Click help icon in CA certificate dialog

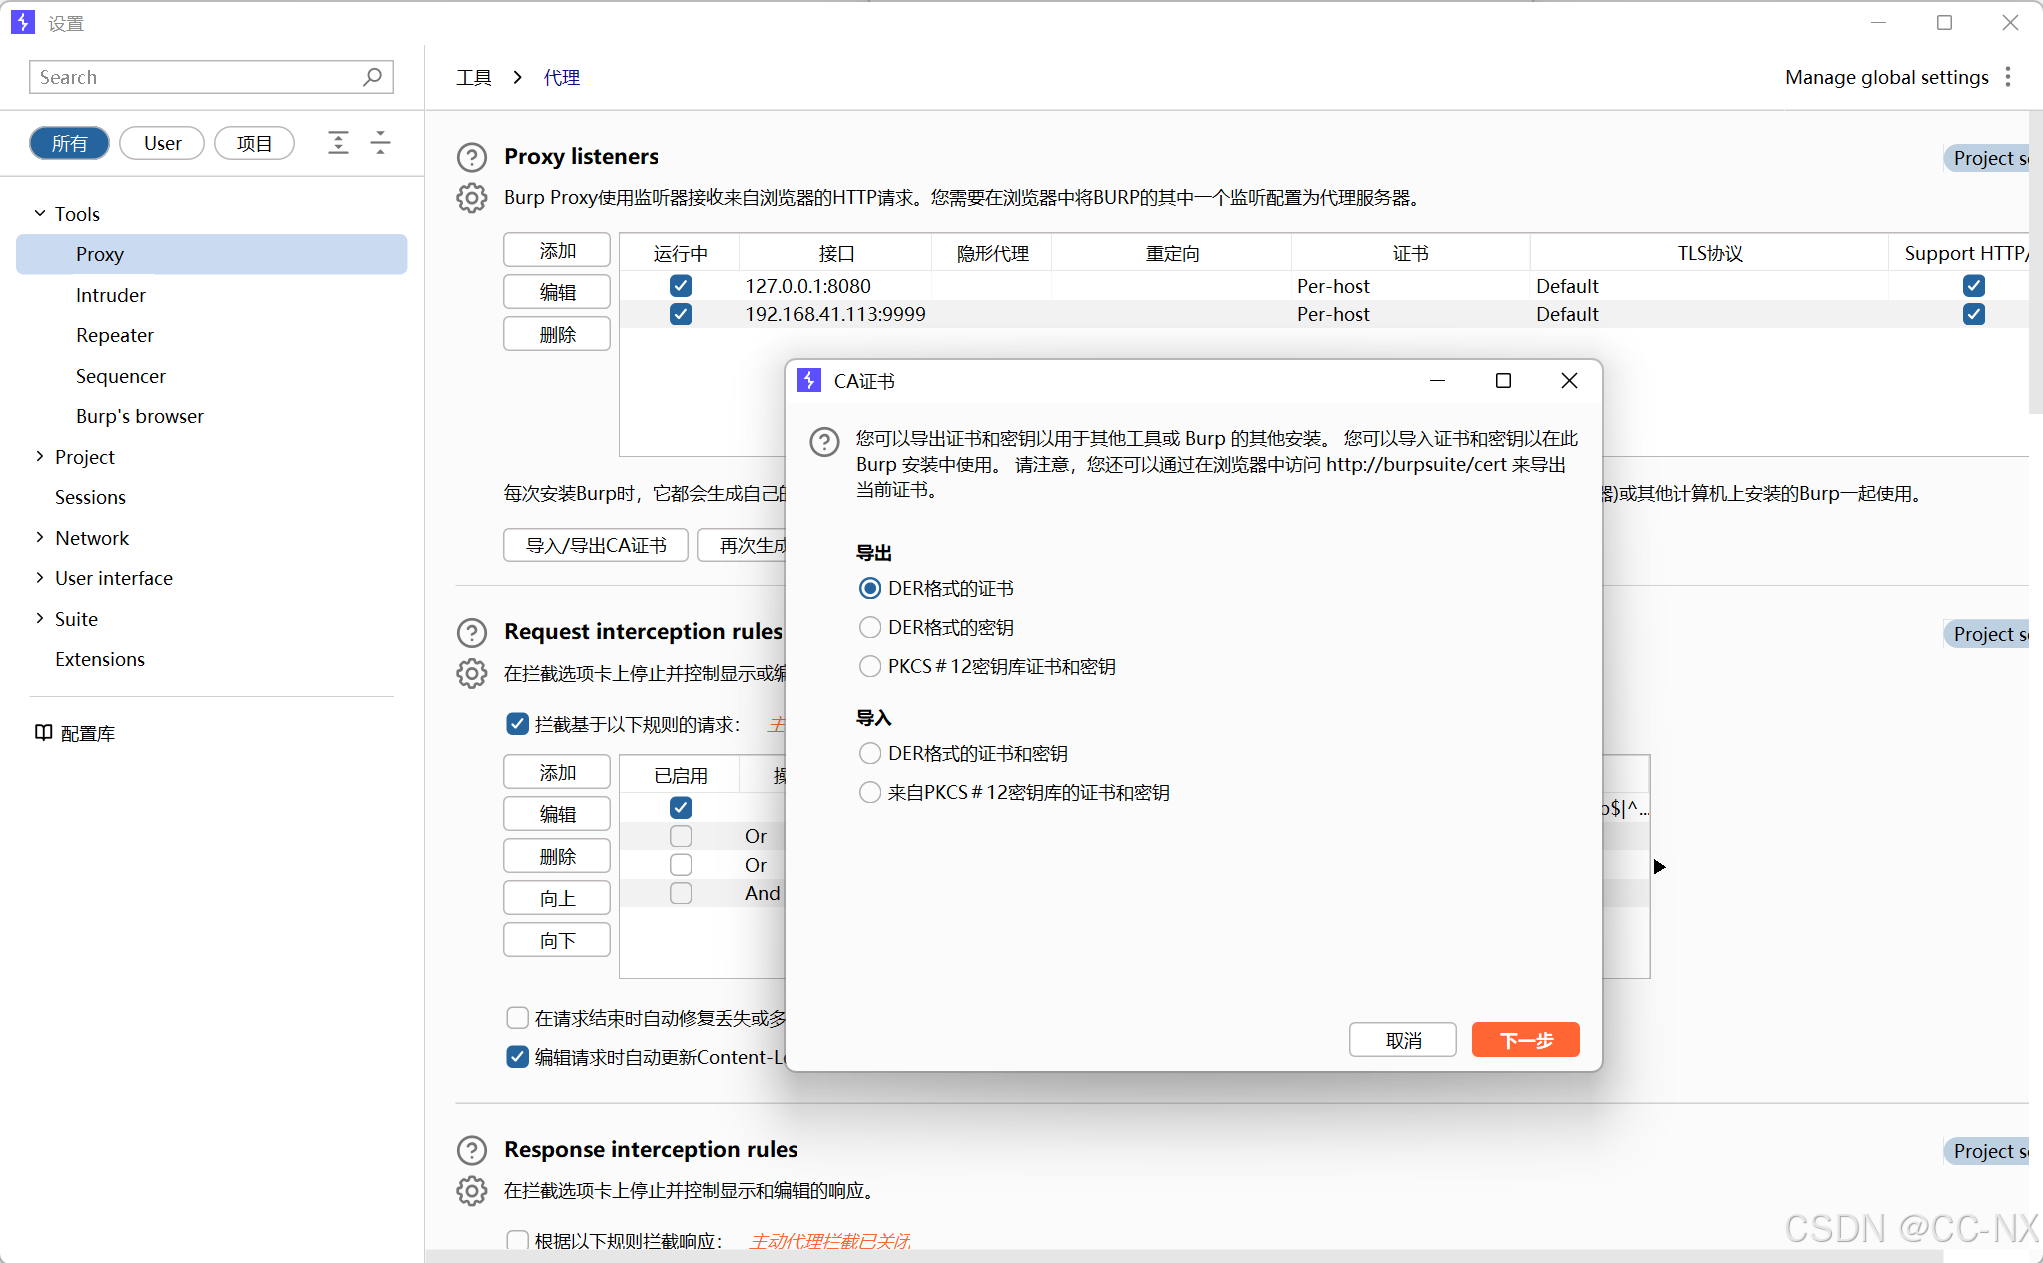point(824,441)
